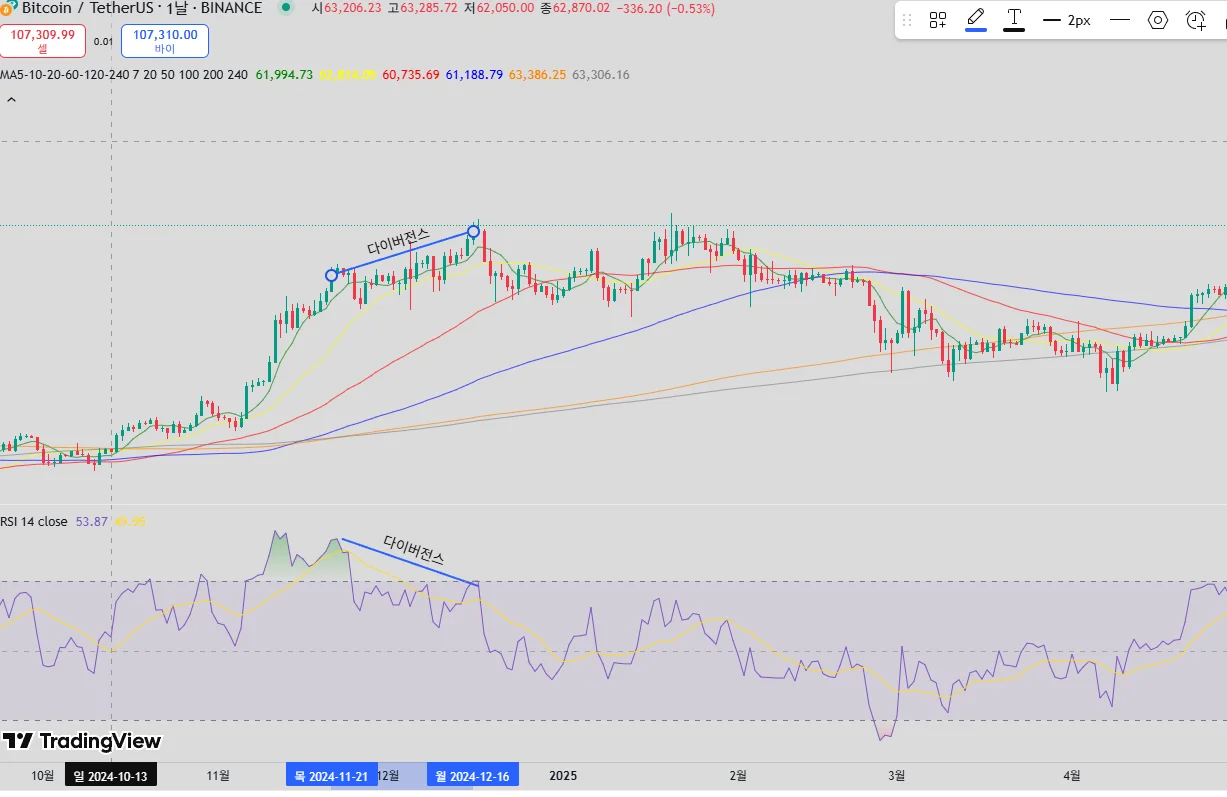Click the open price 63,206.23
Viewport: 1227px width, 797px height.
(x=354, y=8)
